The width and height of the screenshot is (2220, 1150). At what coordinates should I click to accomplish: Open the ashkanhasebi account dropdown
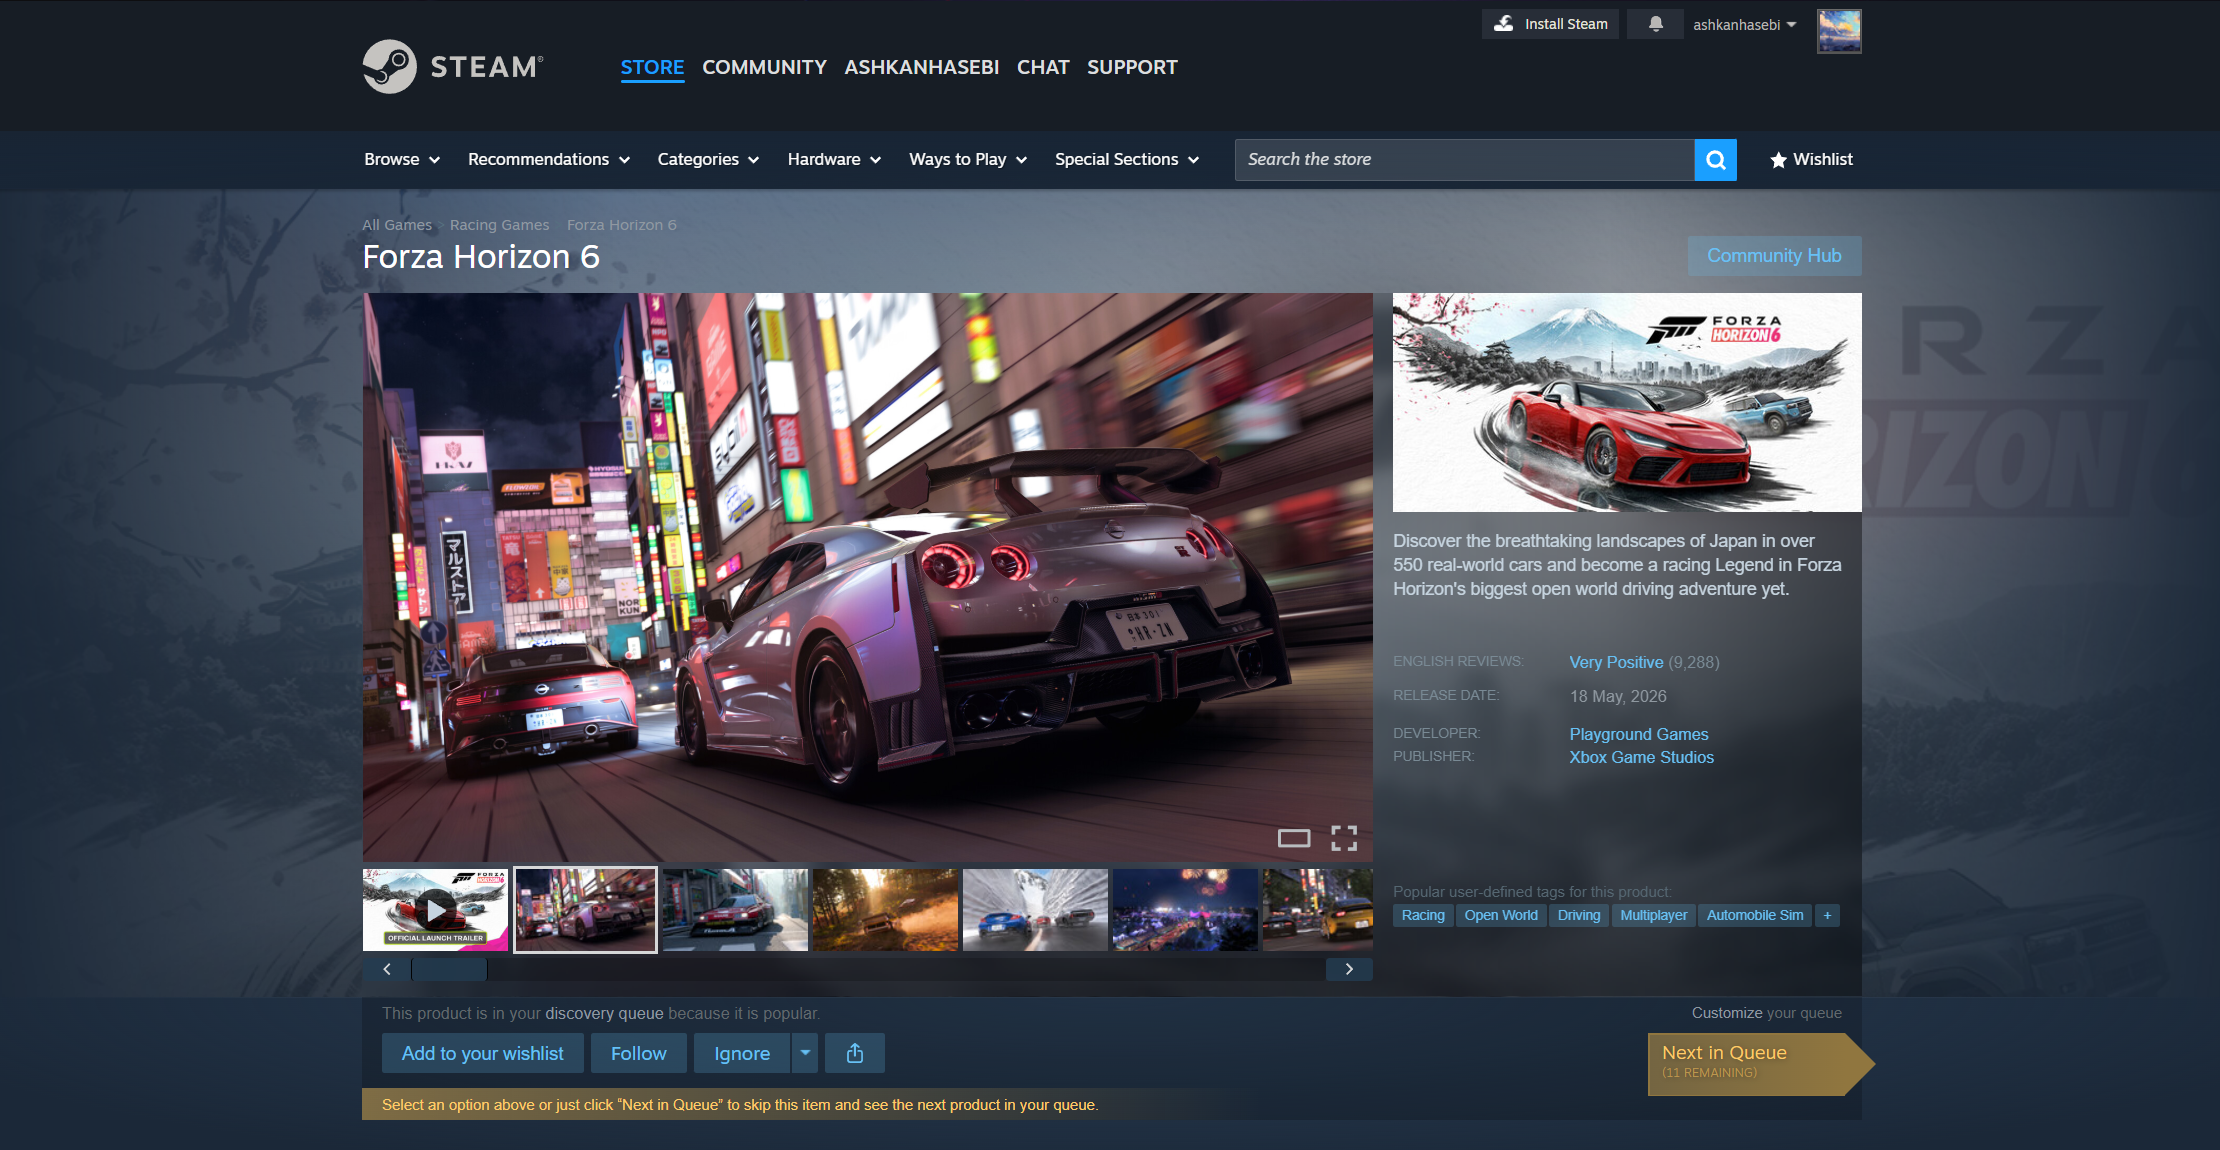(1745, 25)
